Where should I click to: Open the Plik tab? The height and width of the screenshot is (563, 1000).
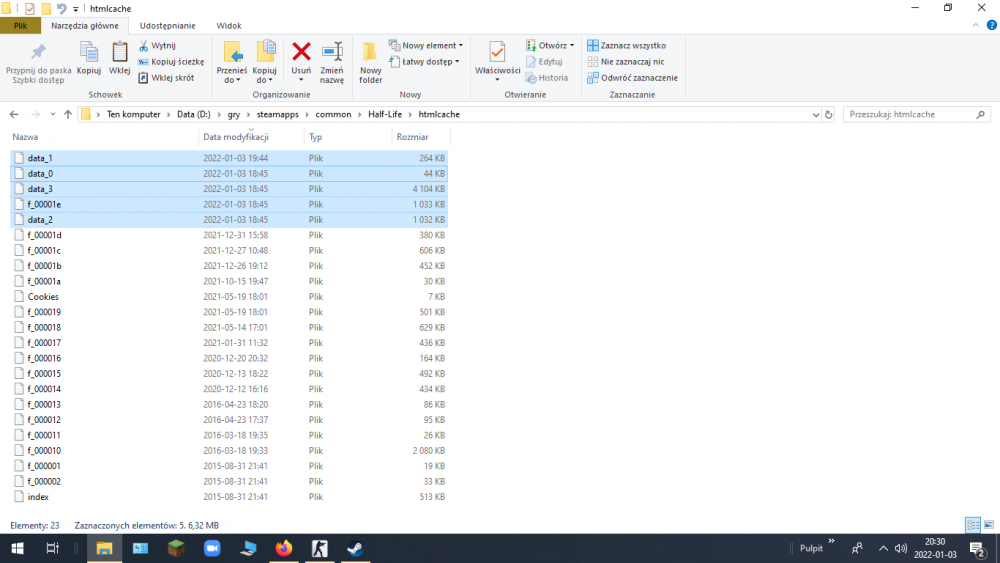20,26
